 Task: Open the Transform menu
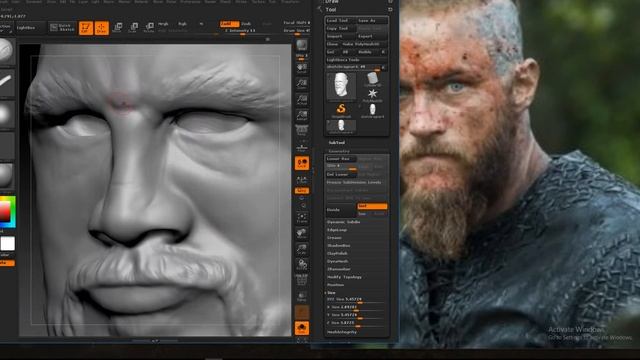(x=291, y=2)
